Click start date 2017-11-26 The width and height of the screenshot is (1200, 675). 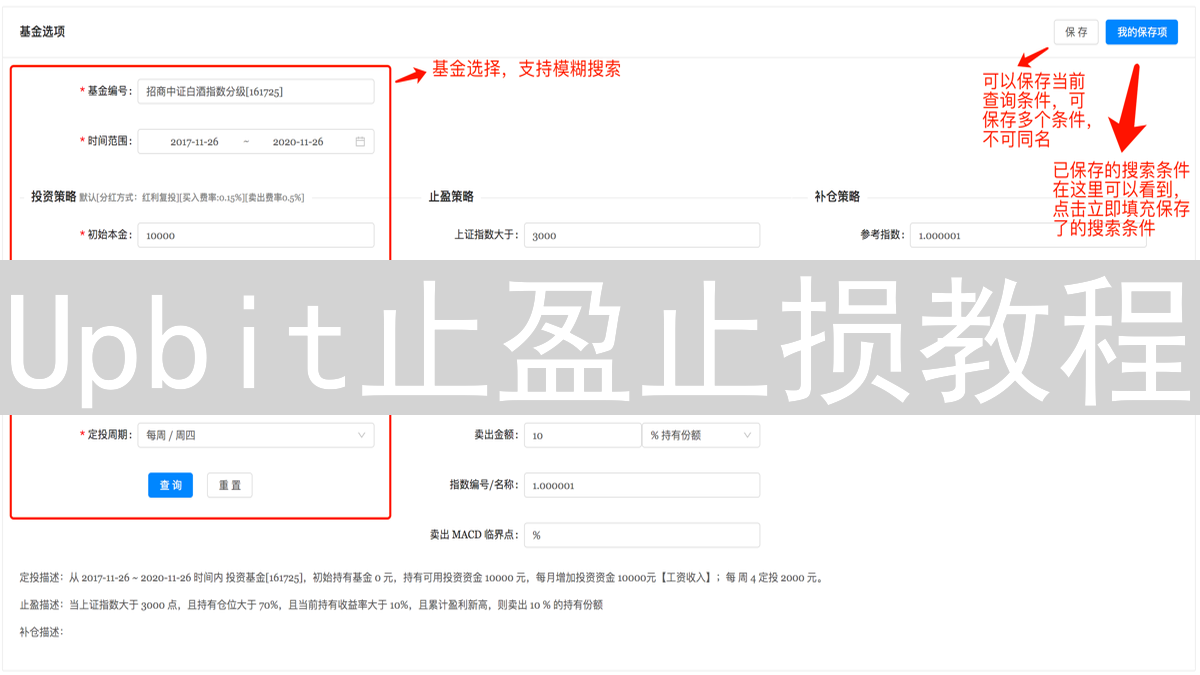[194, 142]
